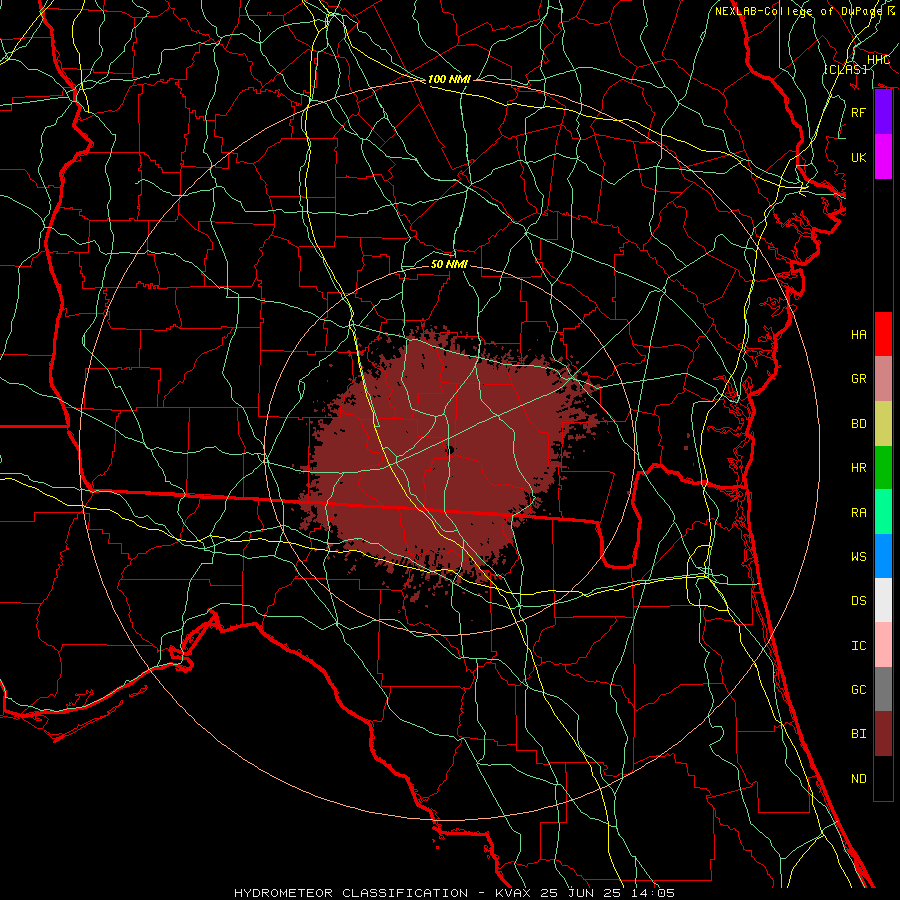Click the Hydrometeor Classification KVAX caption

coord(454,893)
